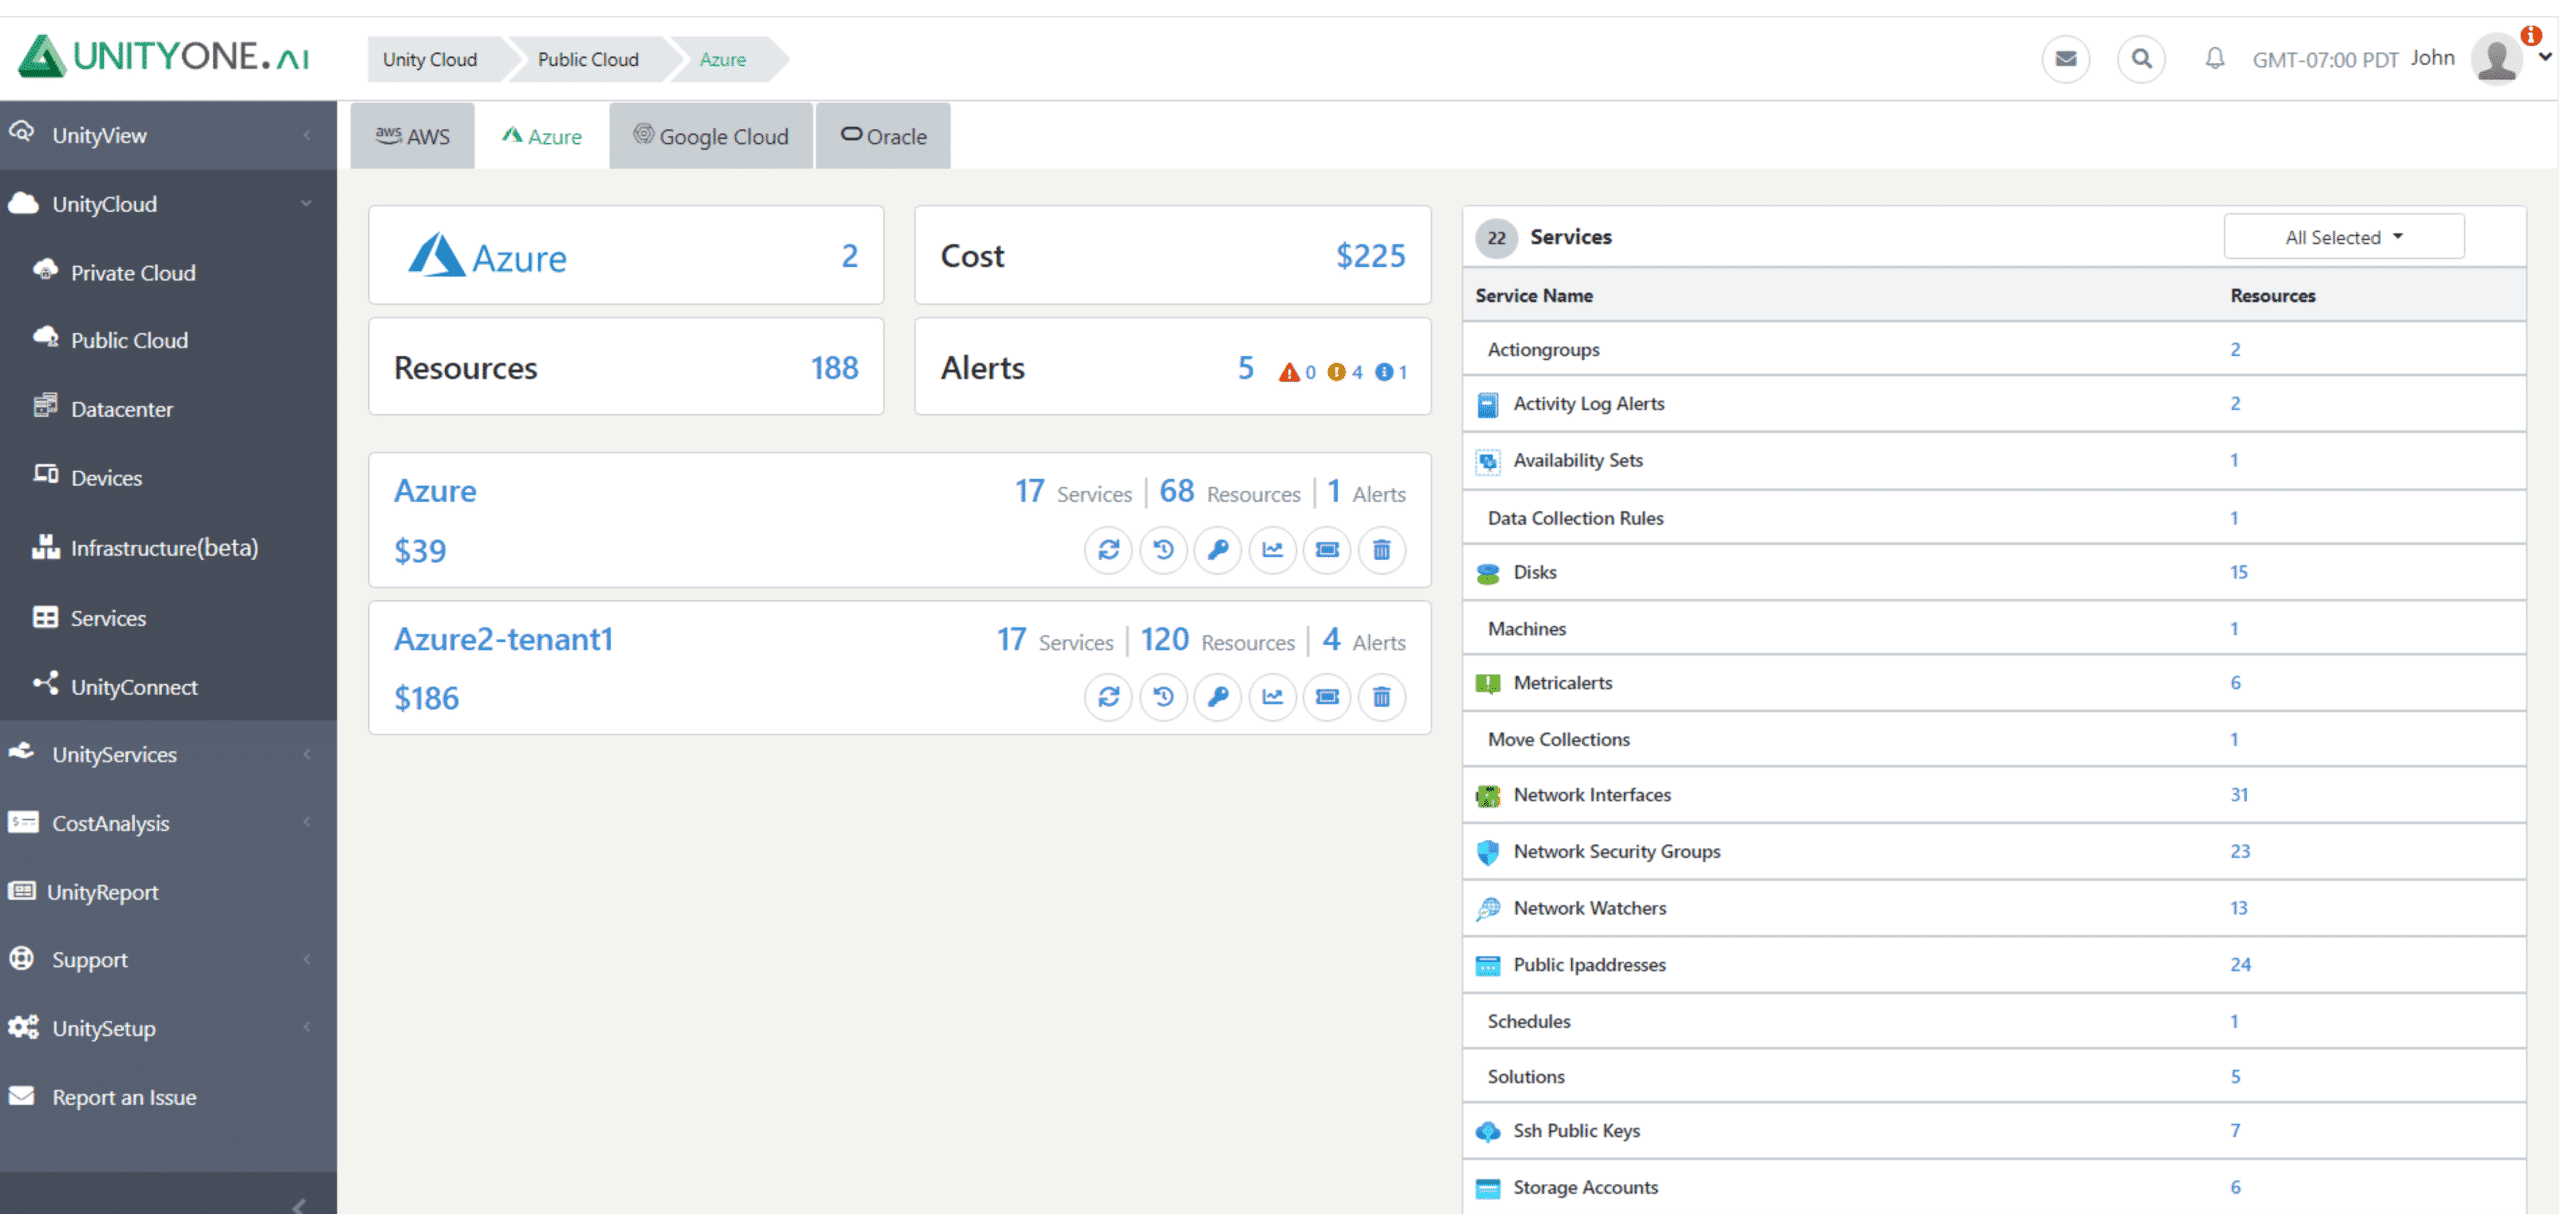Click the Disks resource count 15
The width and height of the screenshot is (2560, 1231).
(x=2238, y=573)
